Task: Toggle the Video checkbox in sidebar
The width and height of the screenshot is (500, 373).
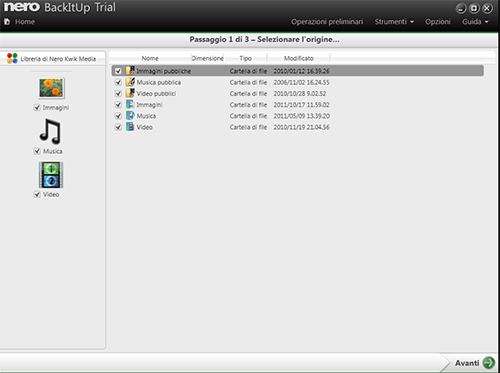Action: tap(37, 194)
